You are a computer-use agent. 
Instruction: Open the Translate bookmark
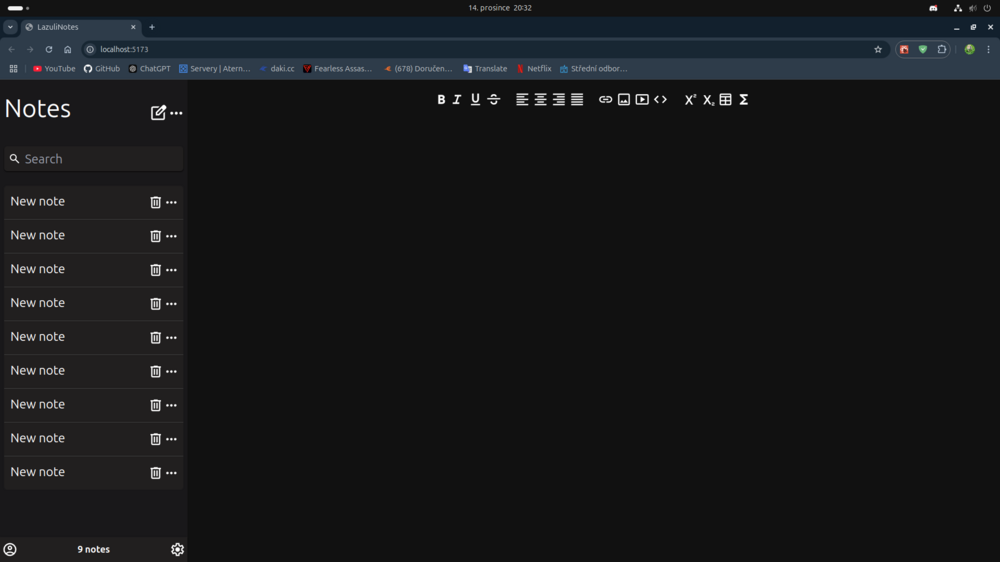click(485, 68)
